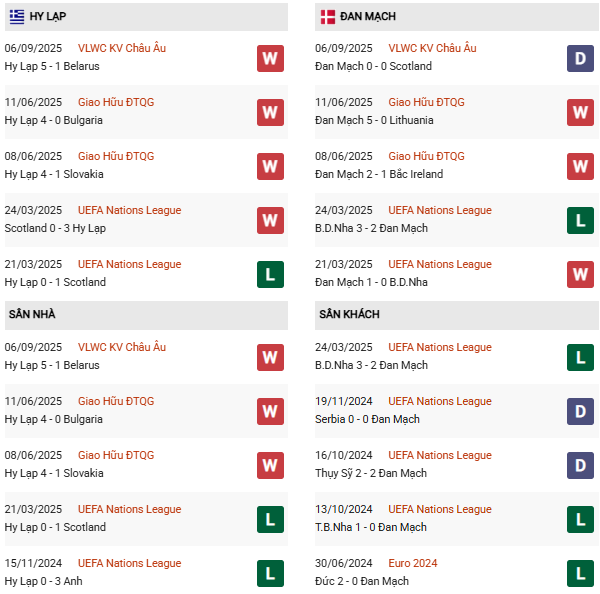Click W badge for Đan Mạch 2-1 Bắc Ireland

580,166
